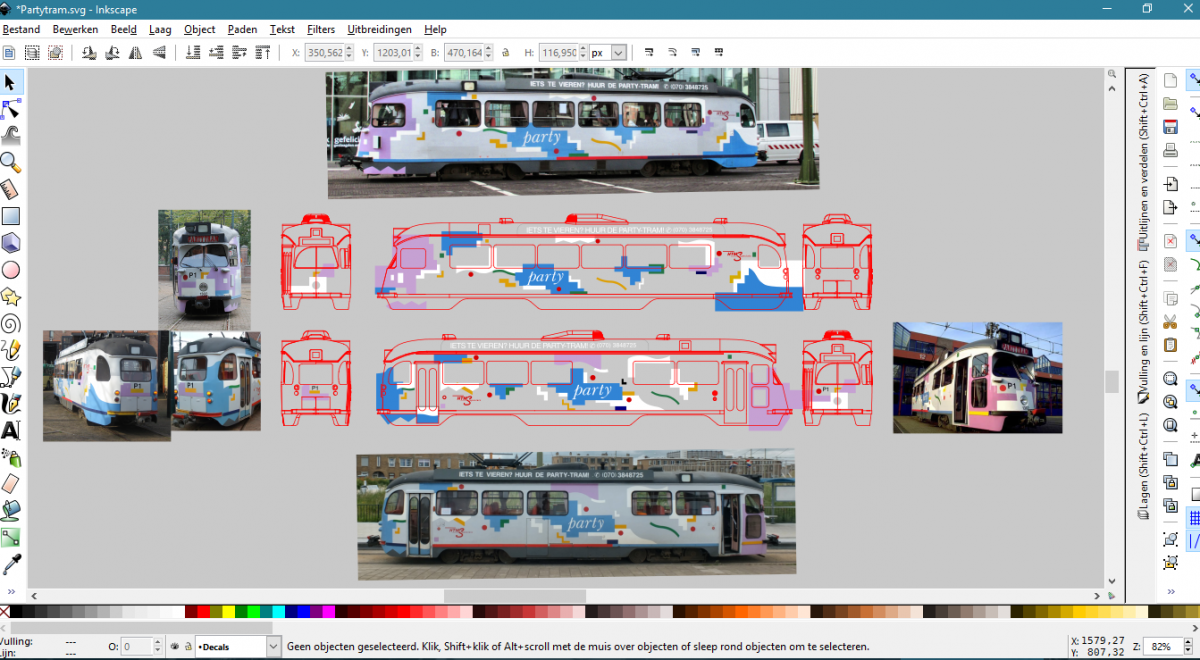Toggle current layer visibility eye
Viewport: 1200px width, 660px height.
coord(174,647)
